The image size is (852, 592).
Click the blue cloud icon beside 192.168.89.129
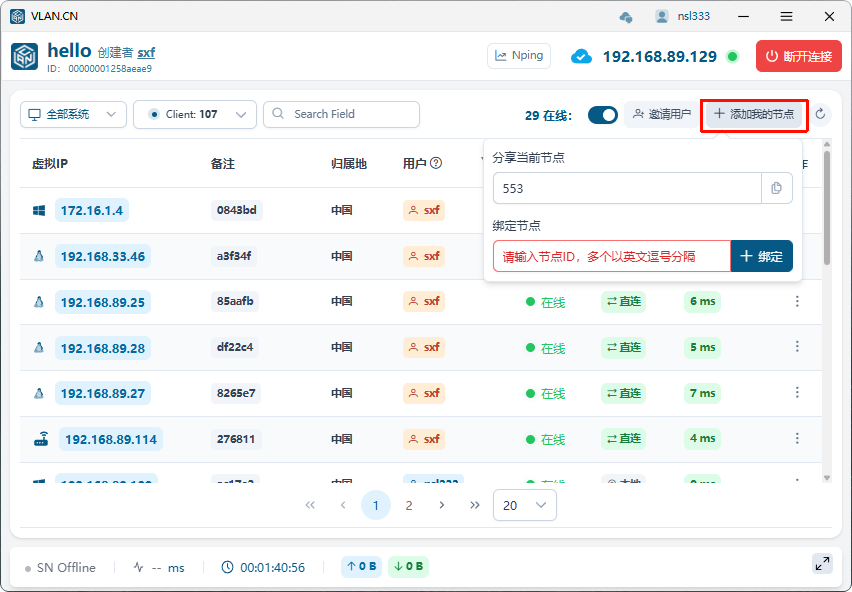581,56
